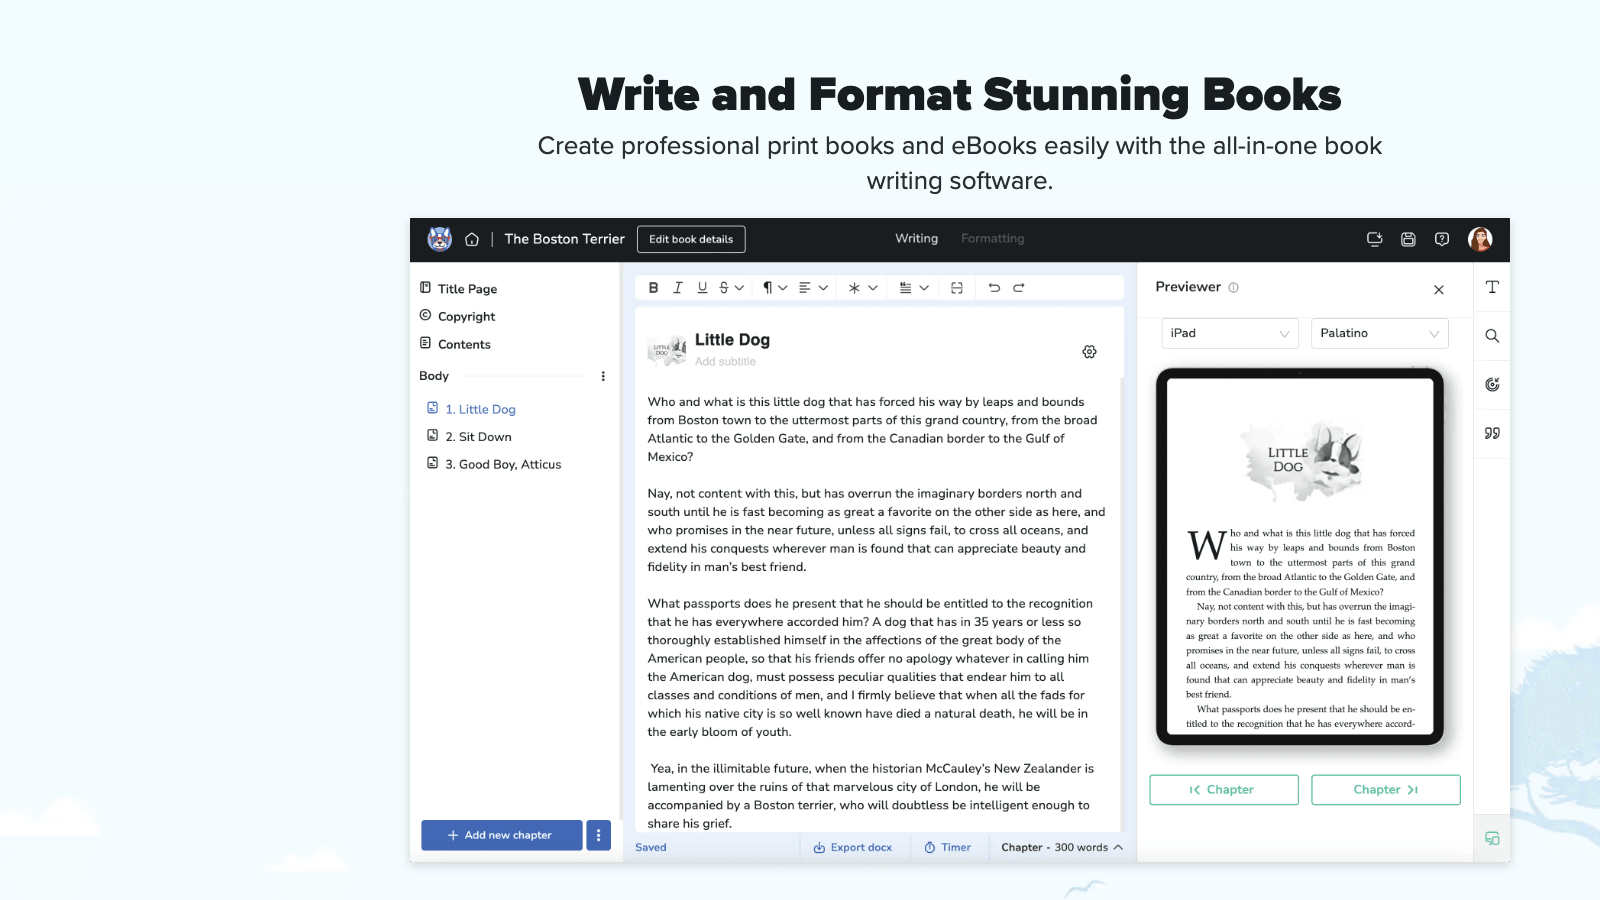Click the paragraph style pilcrow icon
The image size is (1600, 900).
[767, 288]
